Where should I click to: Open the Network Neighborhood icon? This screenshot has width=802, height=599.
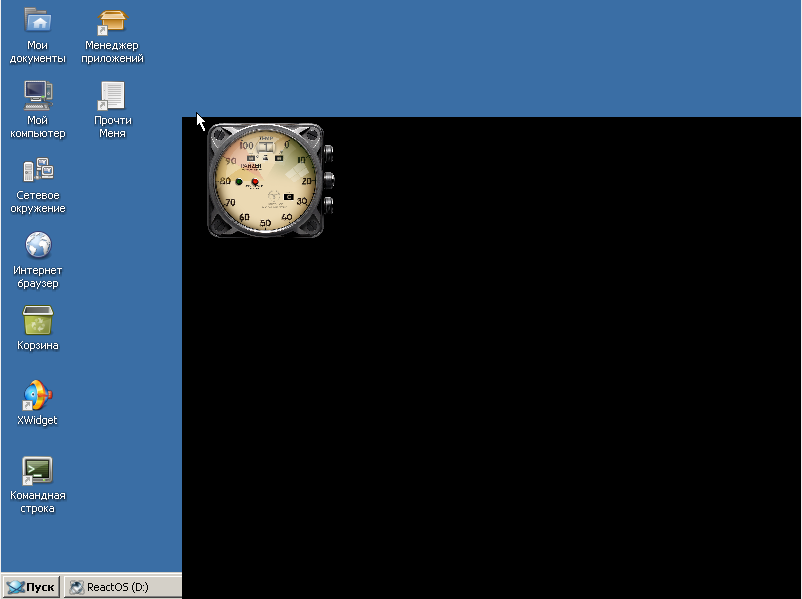38,170
